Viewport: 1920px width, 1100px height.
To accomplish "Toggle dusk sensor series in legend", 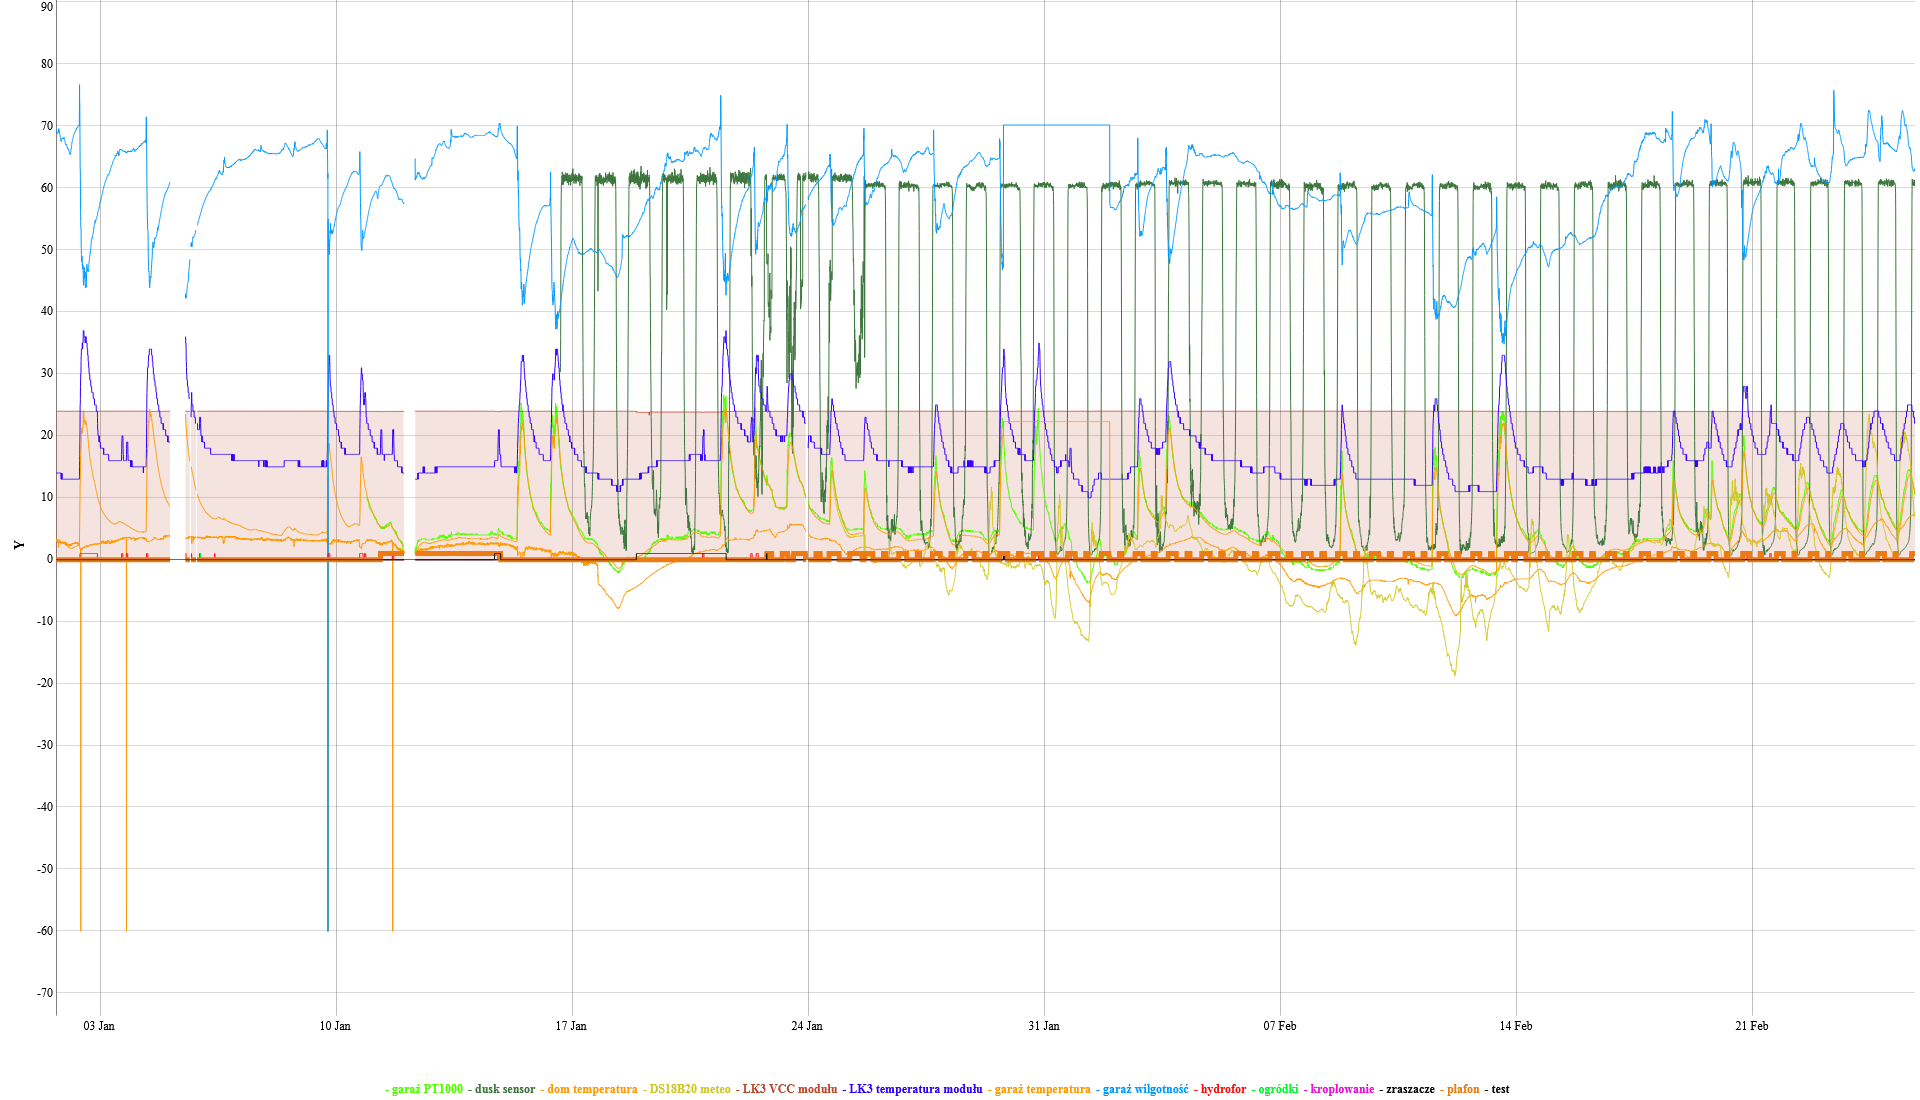I will coord(505,1089).
